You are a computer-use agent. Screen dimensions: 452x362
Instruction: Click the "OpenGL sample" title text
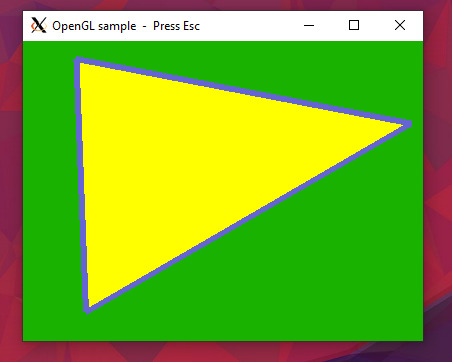[94, 26]
